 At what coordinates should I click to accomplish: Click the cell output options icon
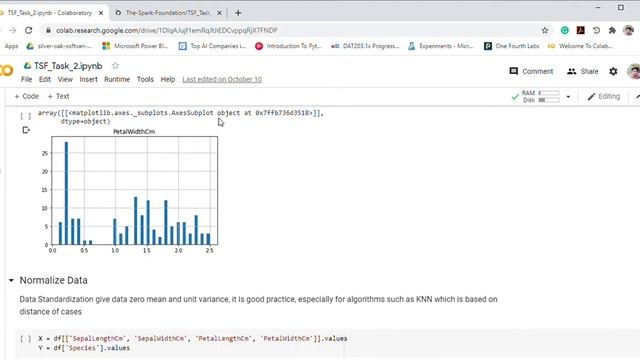[x=26, y=130]
